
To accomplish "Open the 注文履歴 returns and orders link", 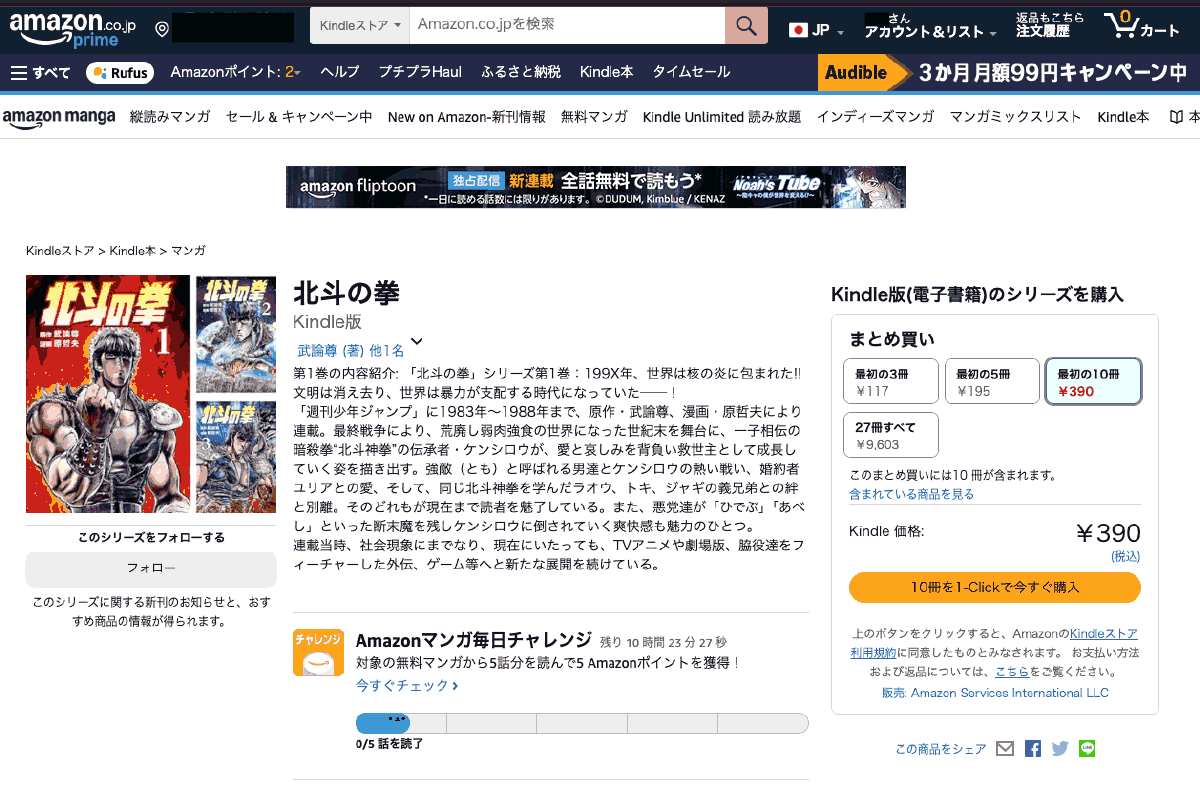I will tap(1050, 25).
